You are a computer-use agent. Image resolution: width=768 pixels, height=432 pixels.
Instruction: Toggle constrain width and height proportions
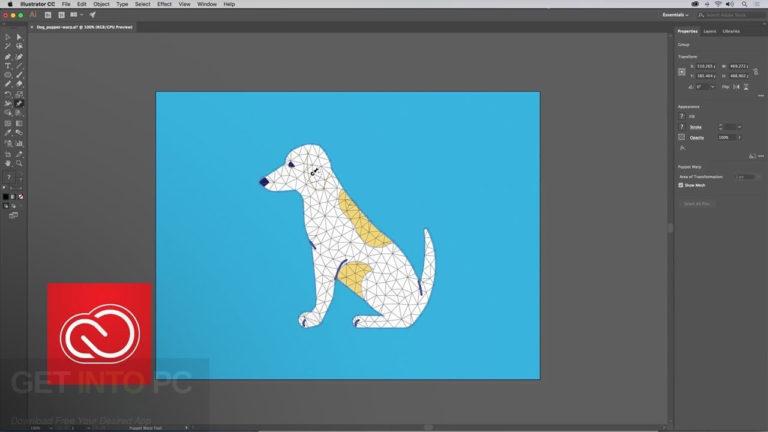pos(756,71)
